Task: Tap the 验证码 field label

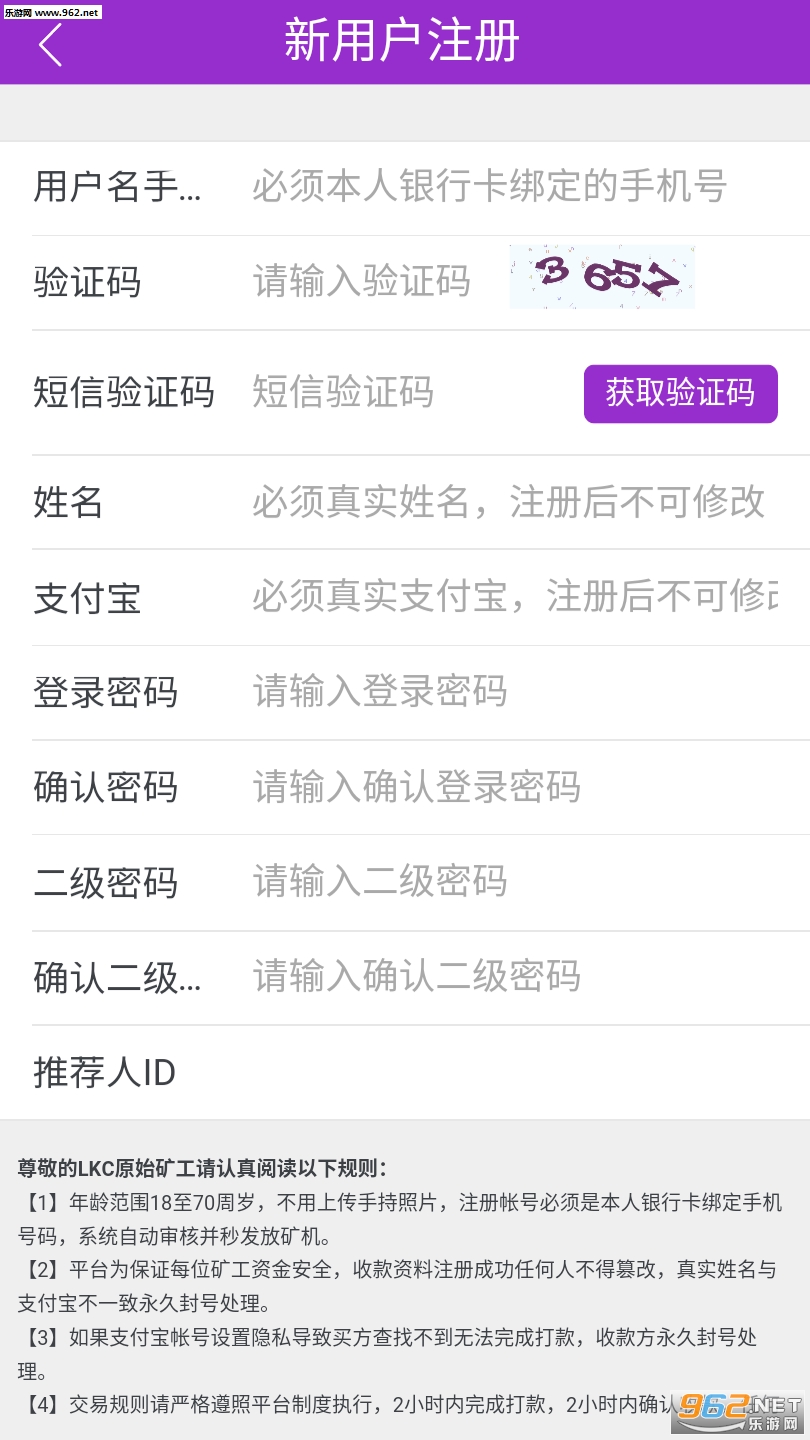Action: click(87, 283)
